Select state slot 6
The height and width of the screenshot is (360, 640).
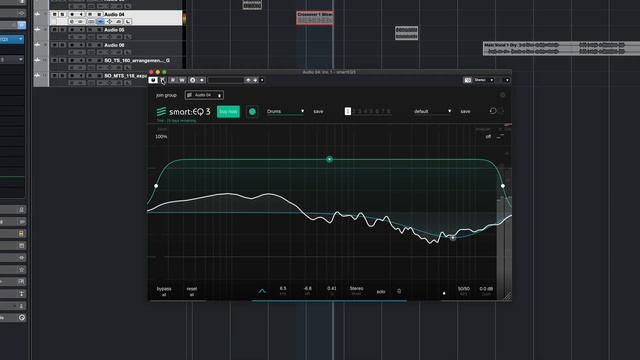(x=377, y=111)
